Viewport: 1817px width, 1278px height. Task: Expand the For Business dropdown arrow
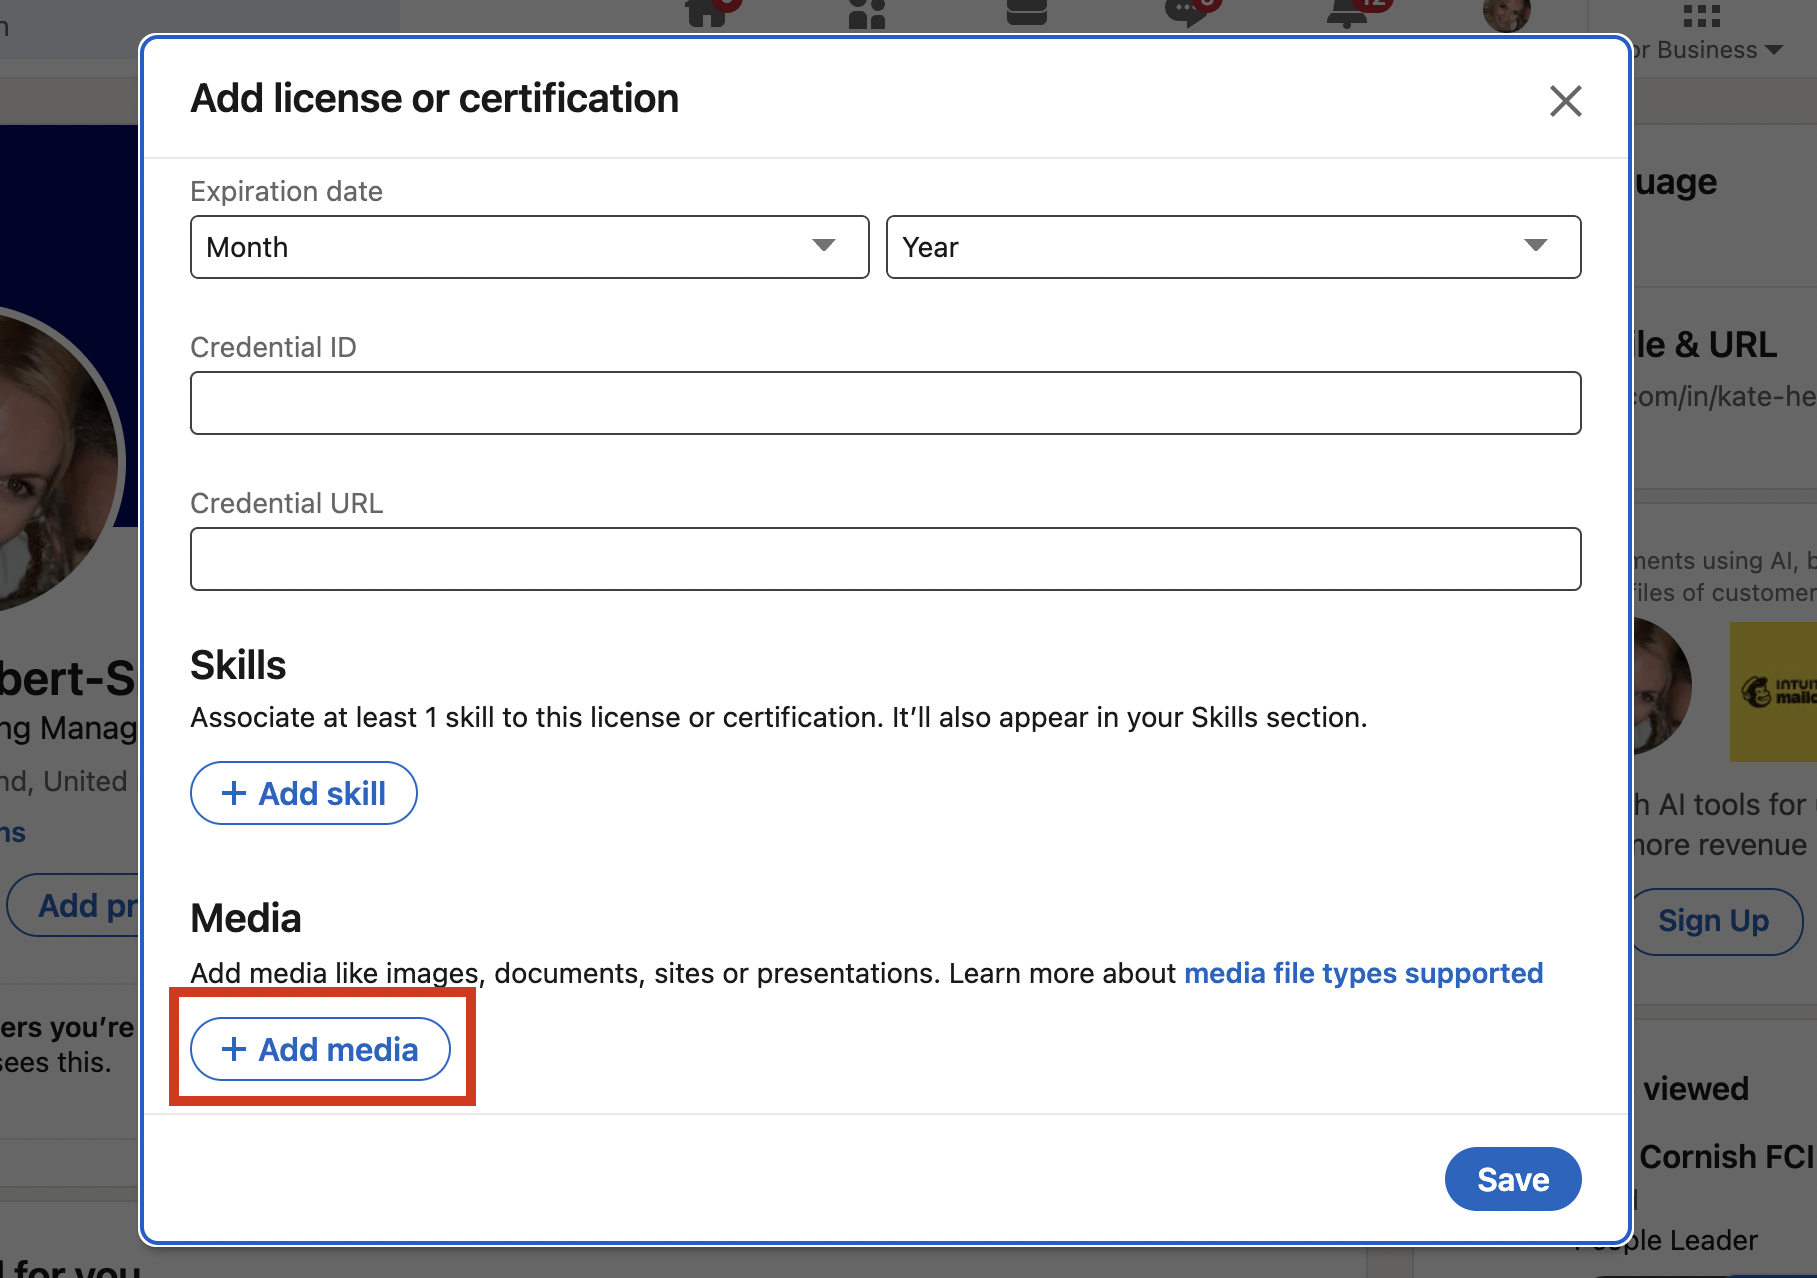(x=1775, y=50)
